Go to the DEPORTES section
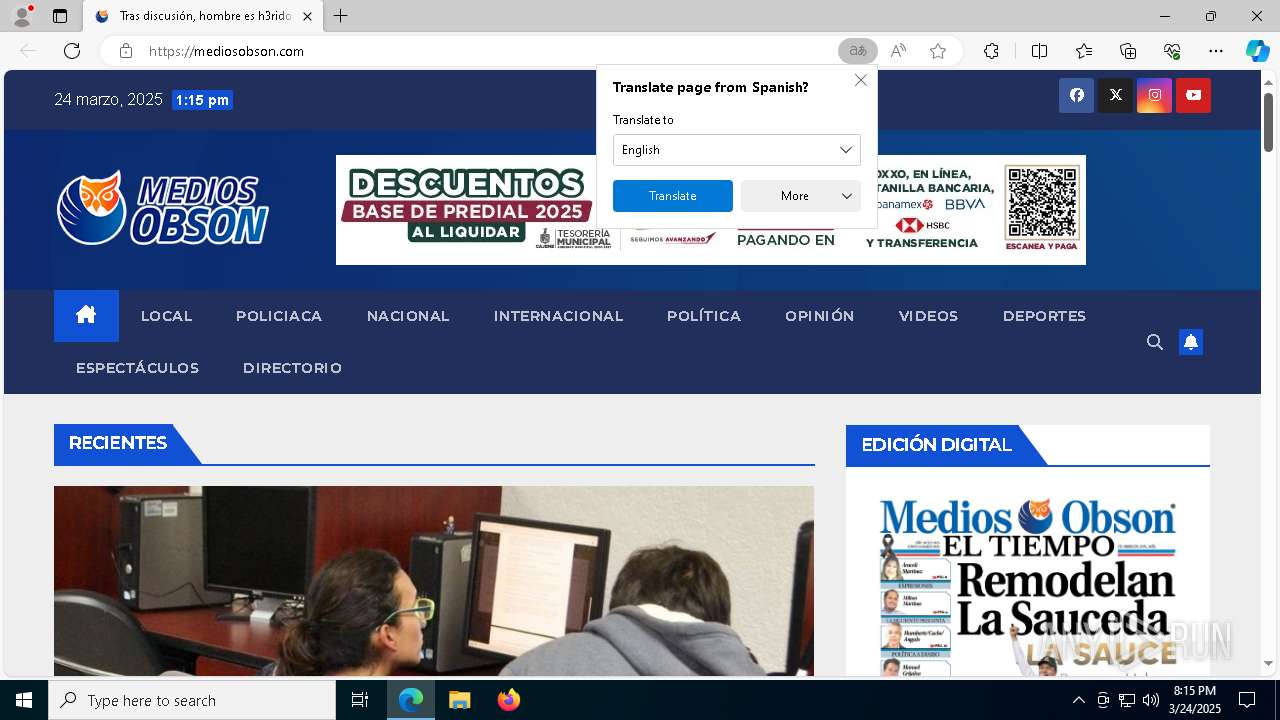Viewport: 1280px width, 720px height. 1044,316
